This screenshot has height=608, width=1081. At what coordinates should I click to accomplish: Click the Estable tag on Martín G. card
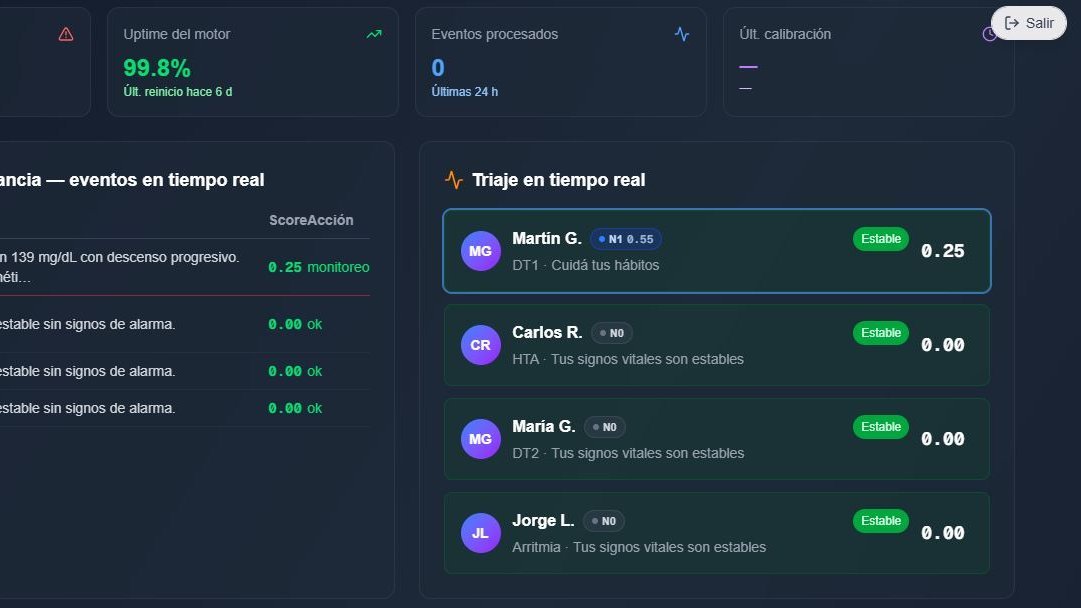tap(880, 239)
